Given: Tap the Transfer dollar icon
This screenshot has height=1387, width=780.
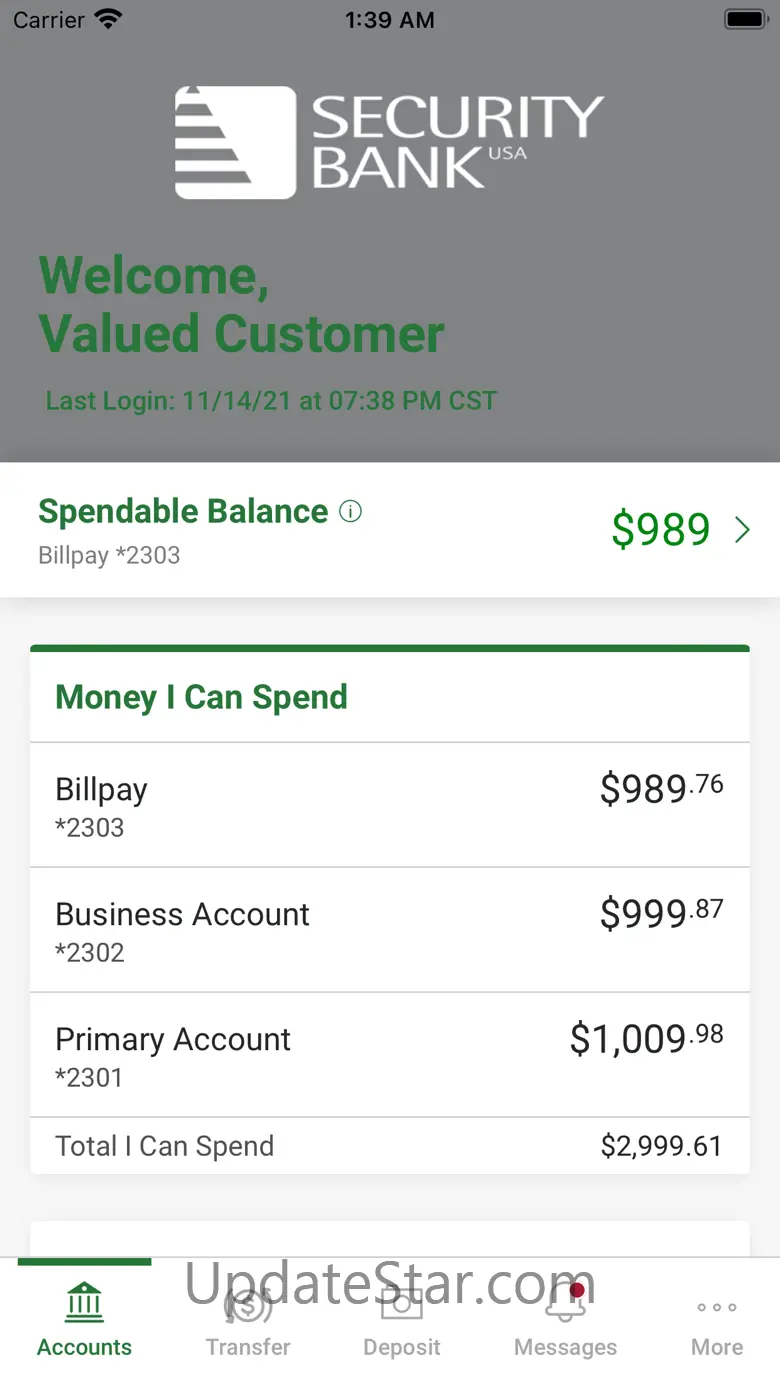Looking at the screenshot, I should (248, 1304).
